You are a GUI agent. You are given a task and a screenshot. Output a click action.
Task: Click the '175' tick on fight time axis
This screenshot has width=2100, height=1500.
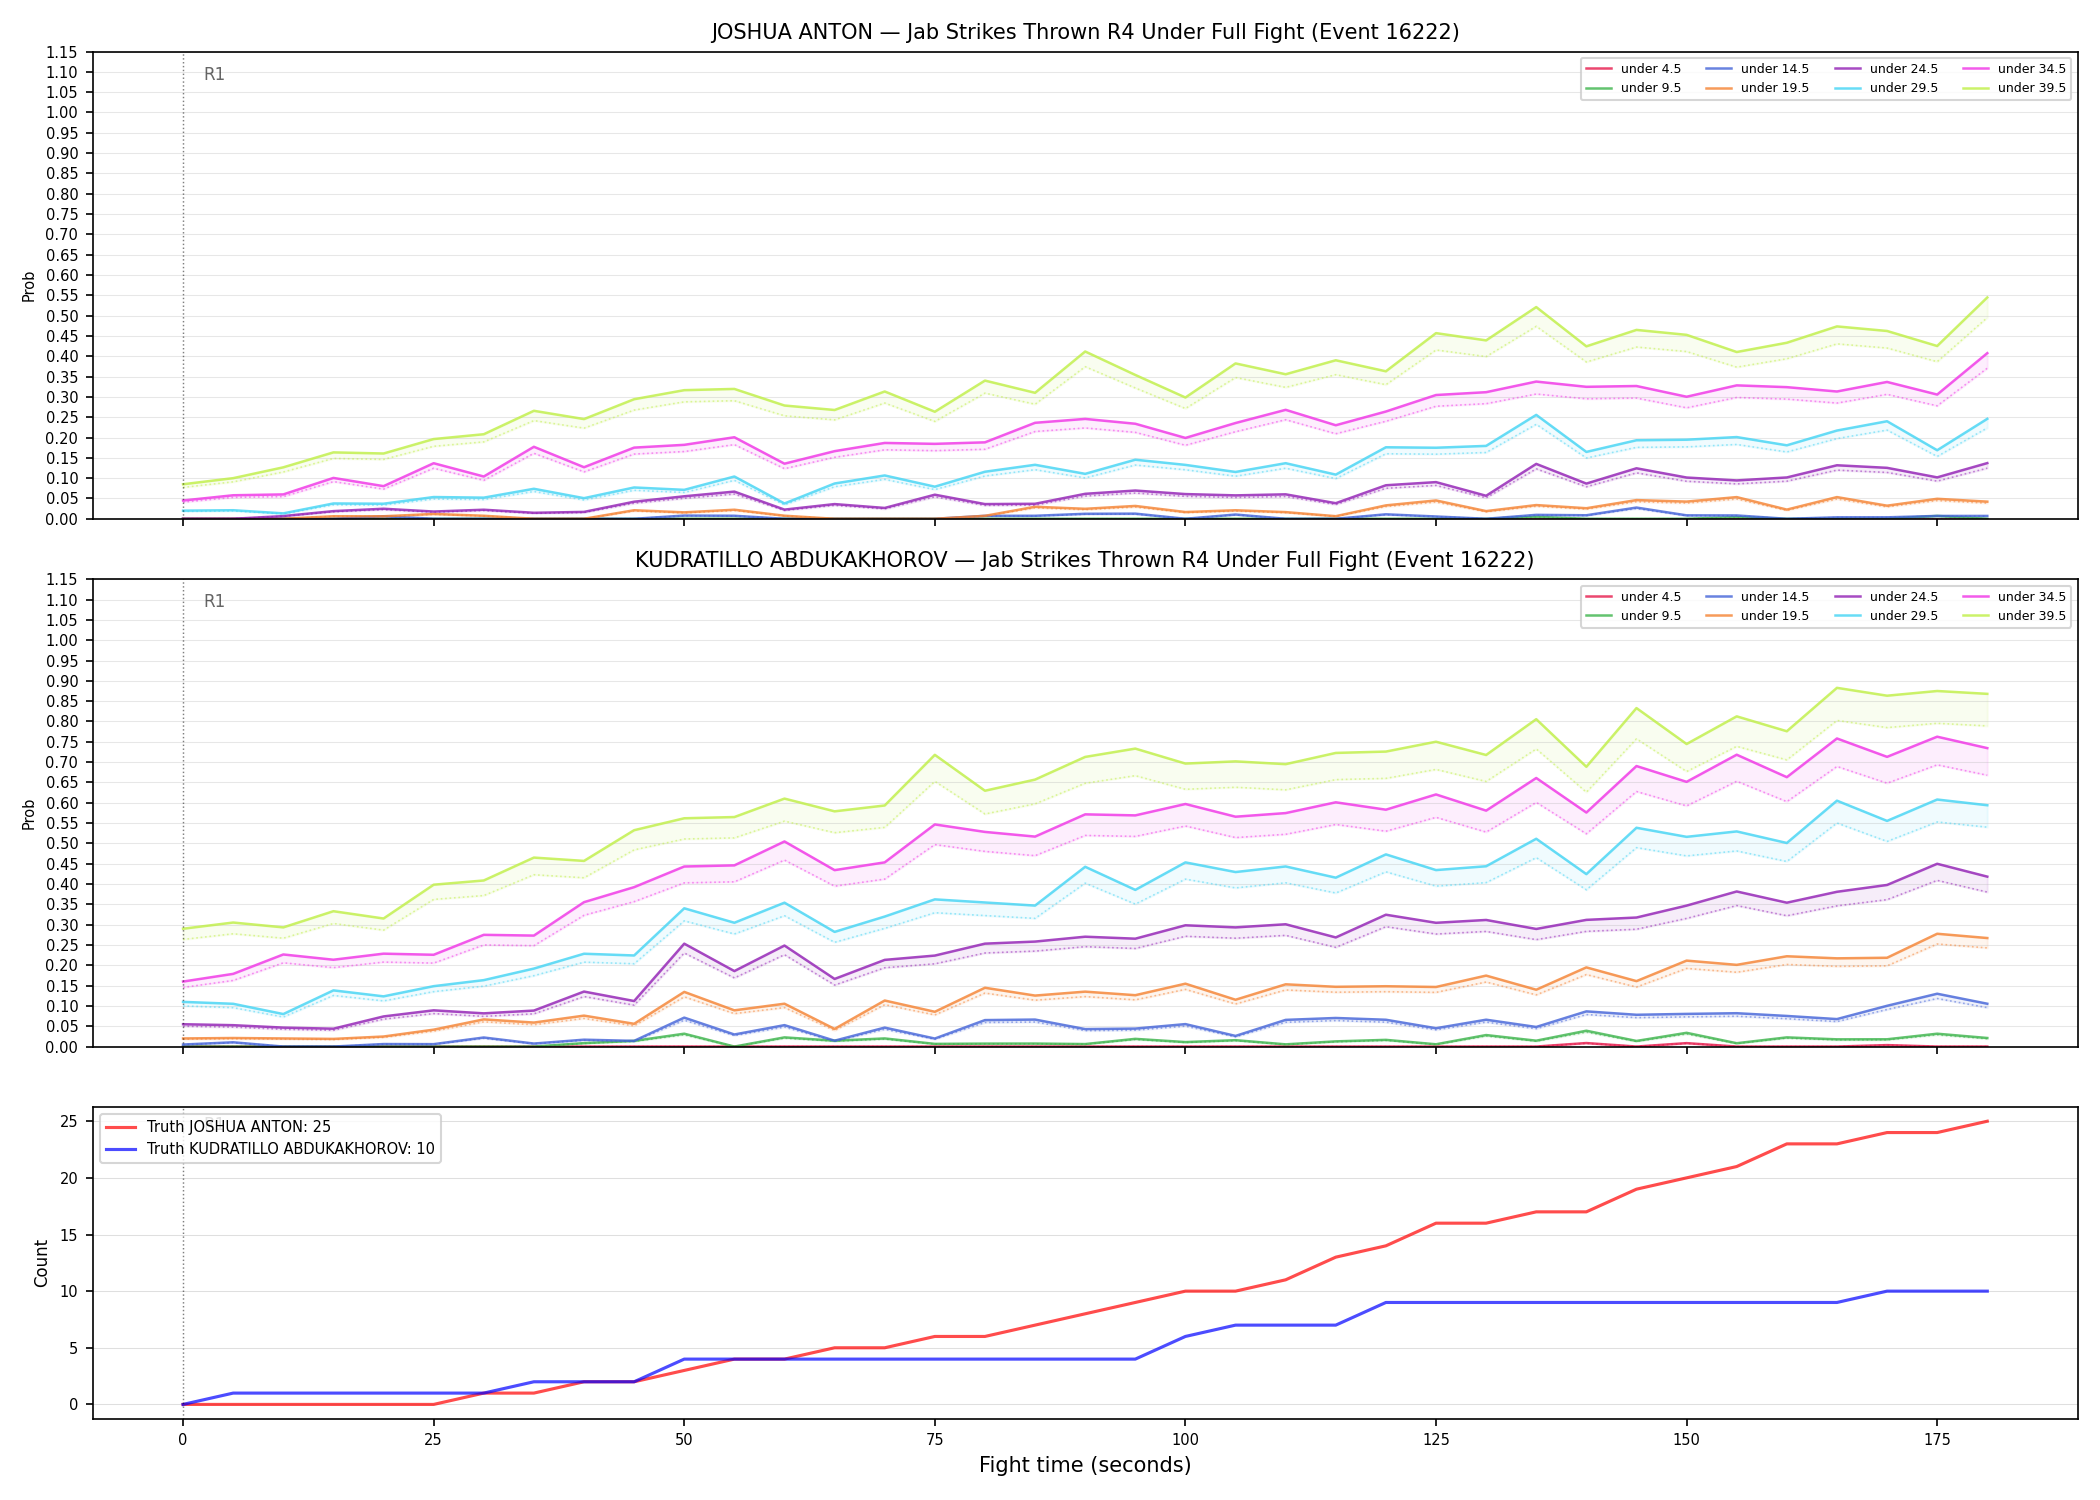pyautogui.click(x=1937, y=1440)
